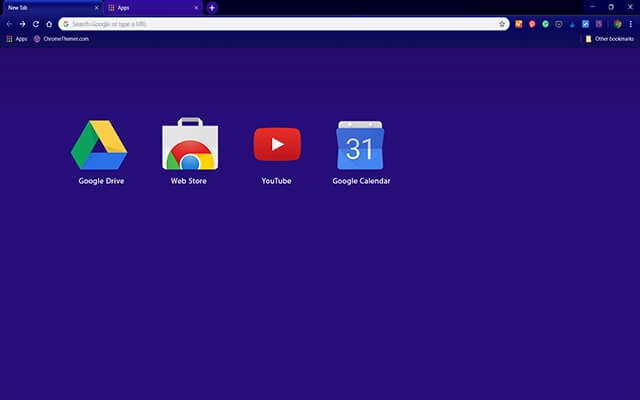Close the Apps tab
The width and height of the screenshot is (640, 400).
pyautogui.click(x=196, y=8)
